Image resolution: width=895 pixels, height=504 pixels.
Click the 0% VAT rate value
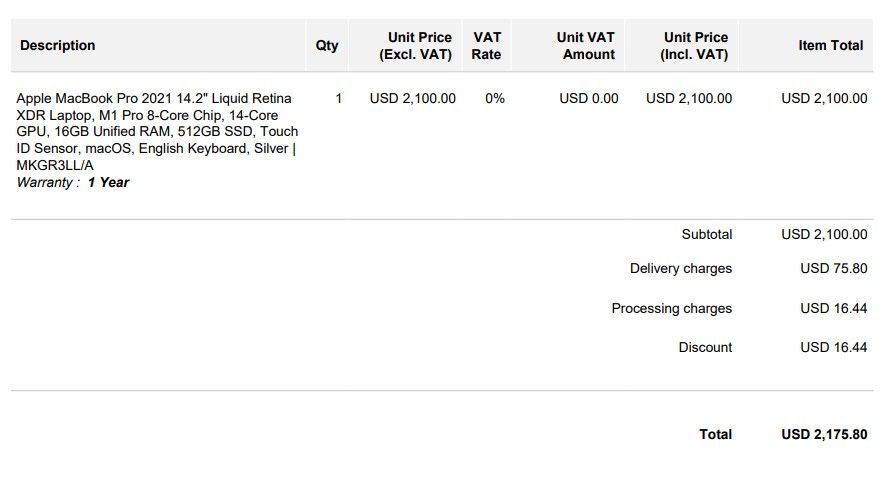pos(494,99)
